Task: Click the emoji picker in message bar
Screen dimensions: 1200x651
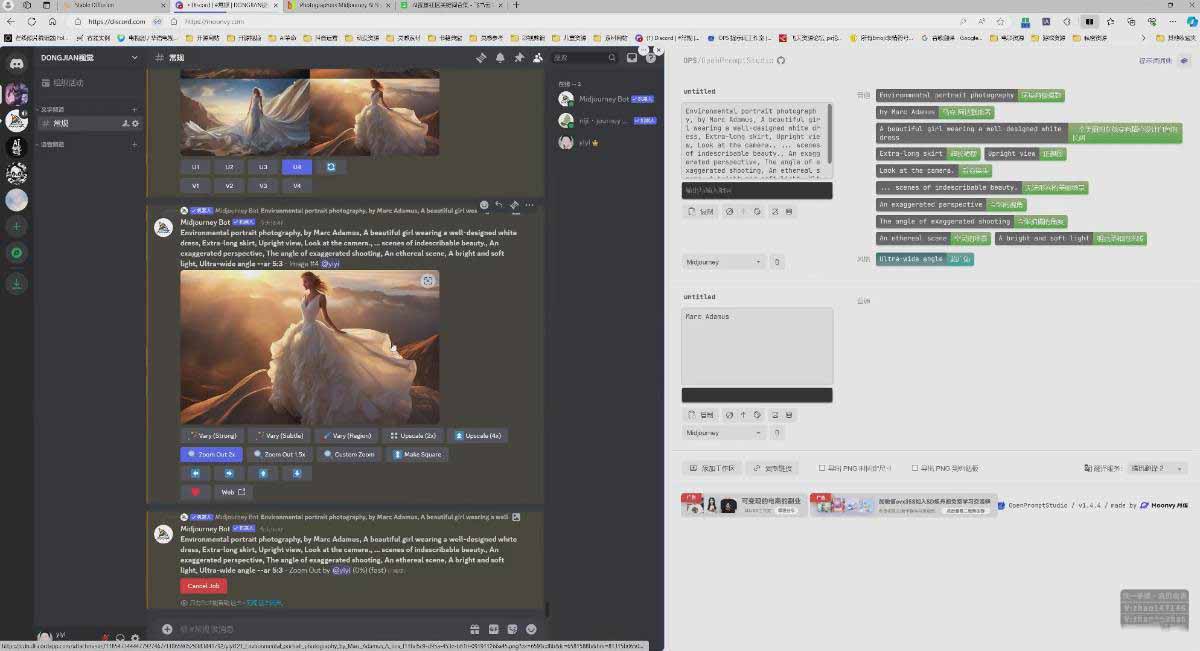Action: [x=531, y=629]
